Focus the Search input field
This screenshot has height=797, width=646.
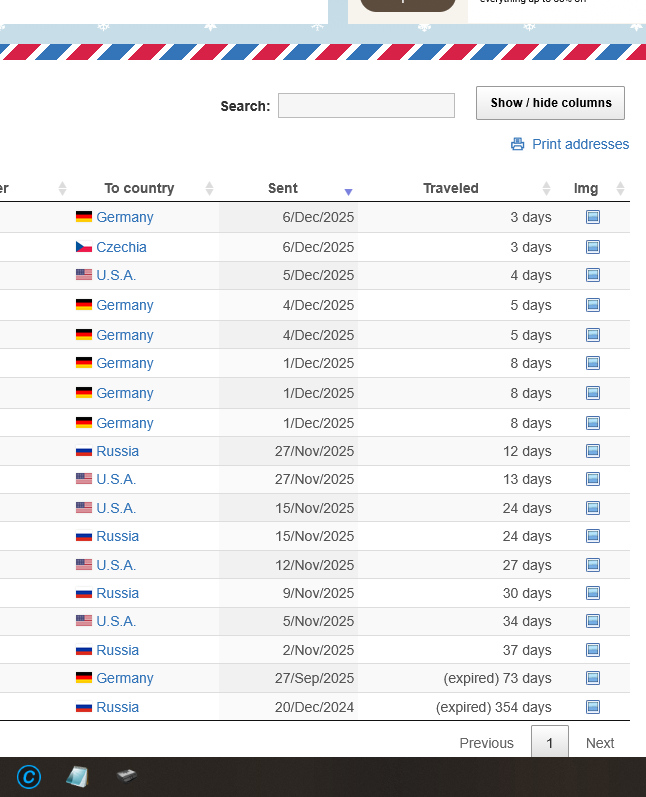click(366, 106)
